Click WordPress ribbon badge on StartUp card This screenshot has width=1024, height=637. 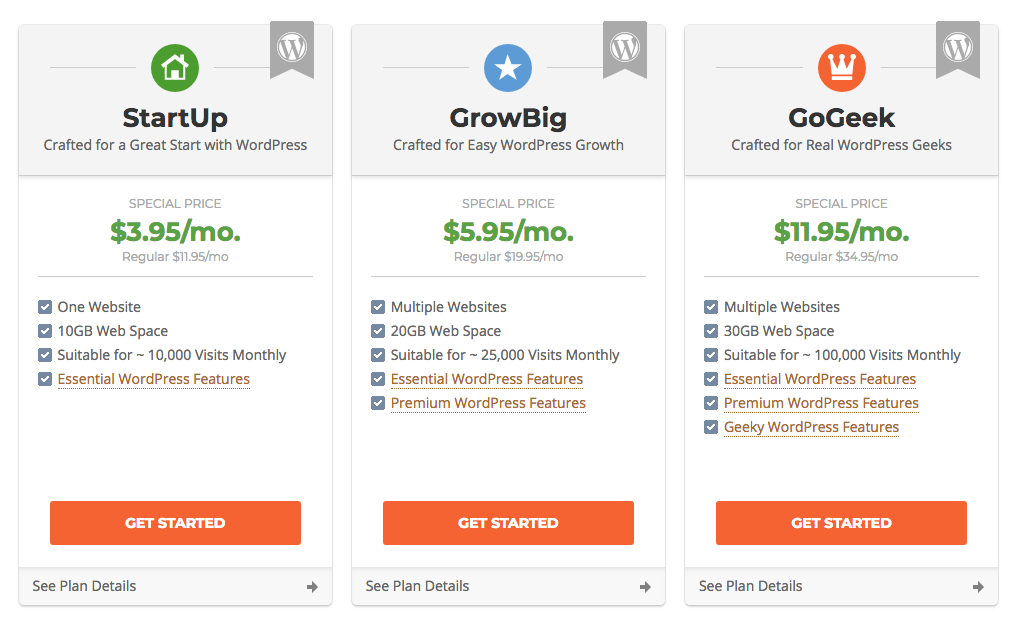coord(292,50)
